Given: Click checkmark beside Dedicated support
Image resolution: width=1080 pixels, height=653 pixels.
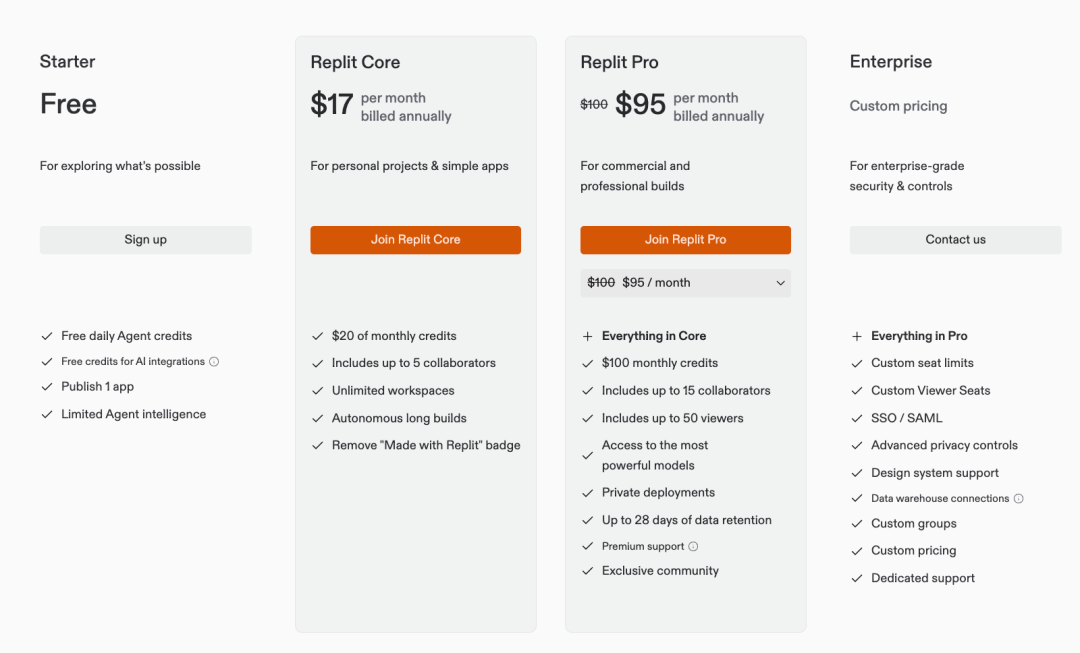Looking at the screenshot, I should (x=857, y=579).
